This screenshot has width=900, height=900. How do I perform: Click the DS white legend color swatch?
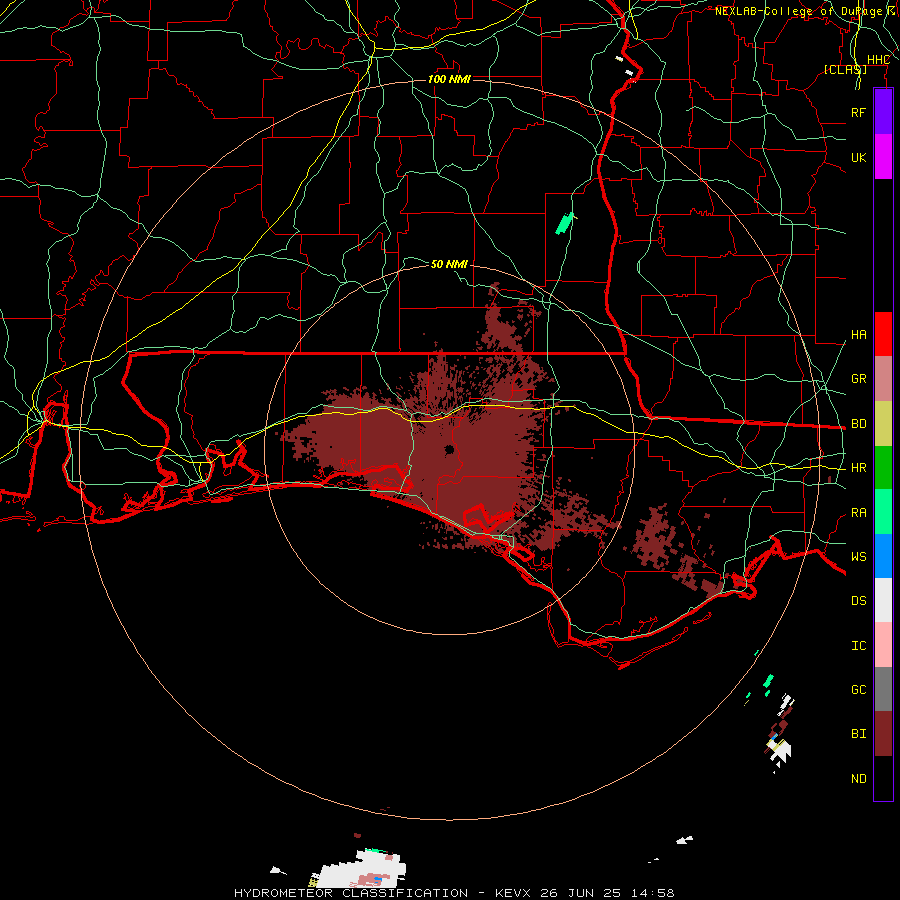point(883,600)
